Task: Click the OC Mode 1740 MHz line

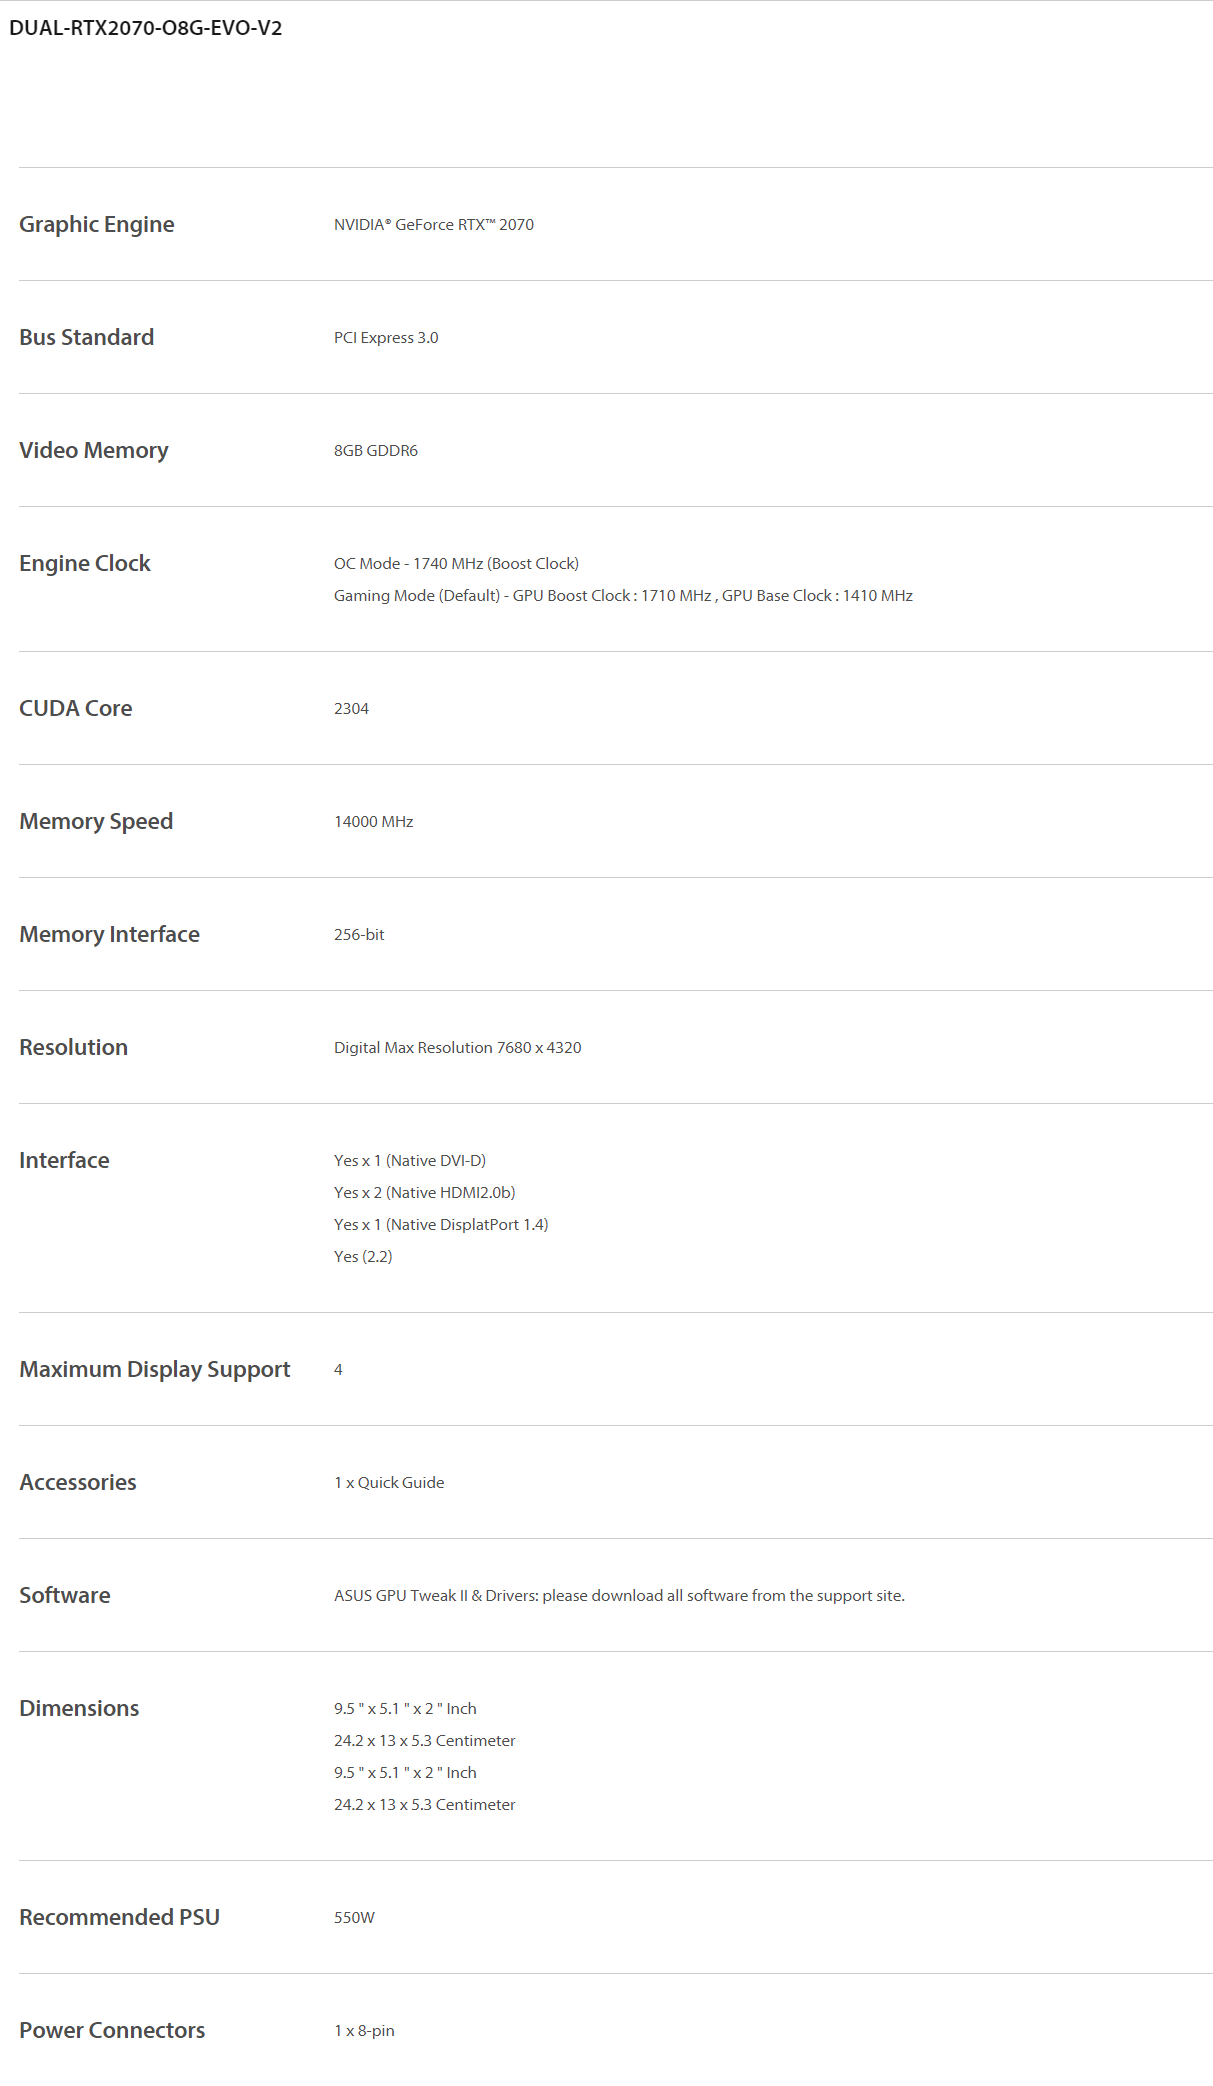Action: [456, 564]
